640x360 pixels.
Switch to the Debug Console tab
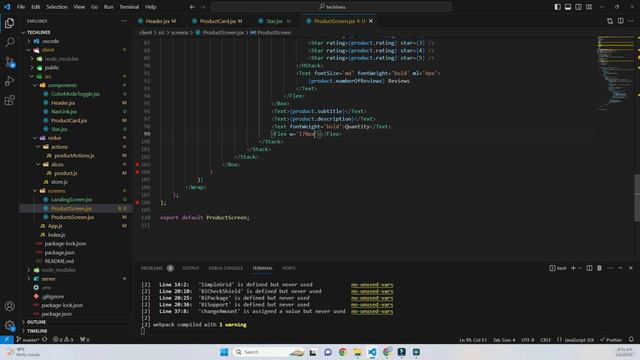226,268
